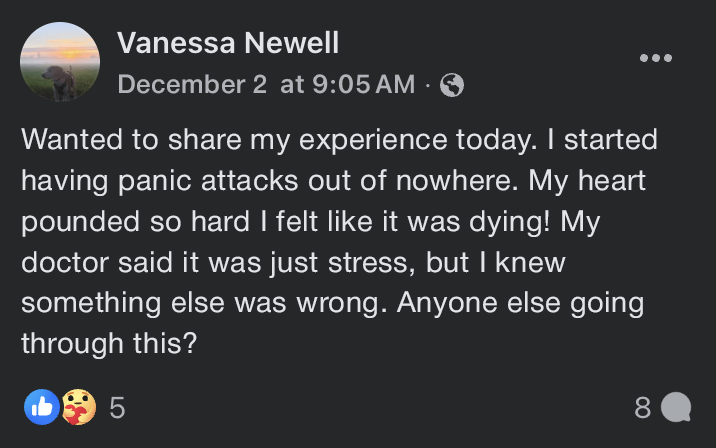Click the blue thumbs-up Like reaction icon
Image resolution: width=716 pixels, height=448 pixels.
pyautogui.click(x=41, y=407)
